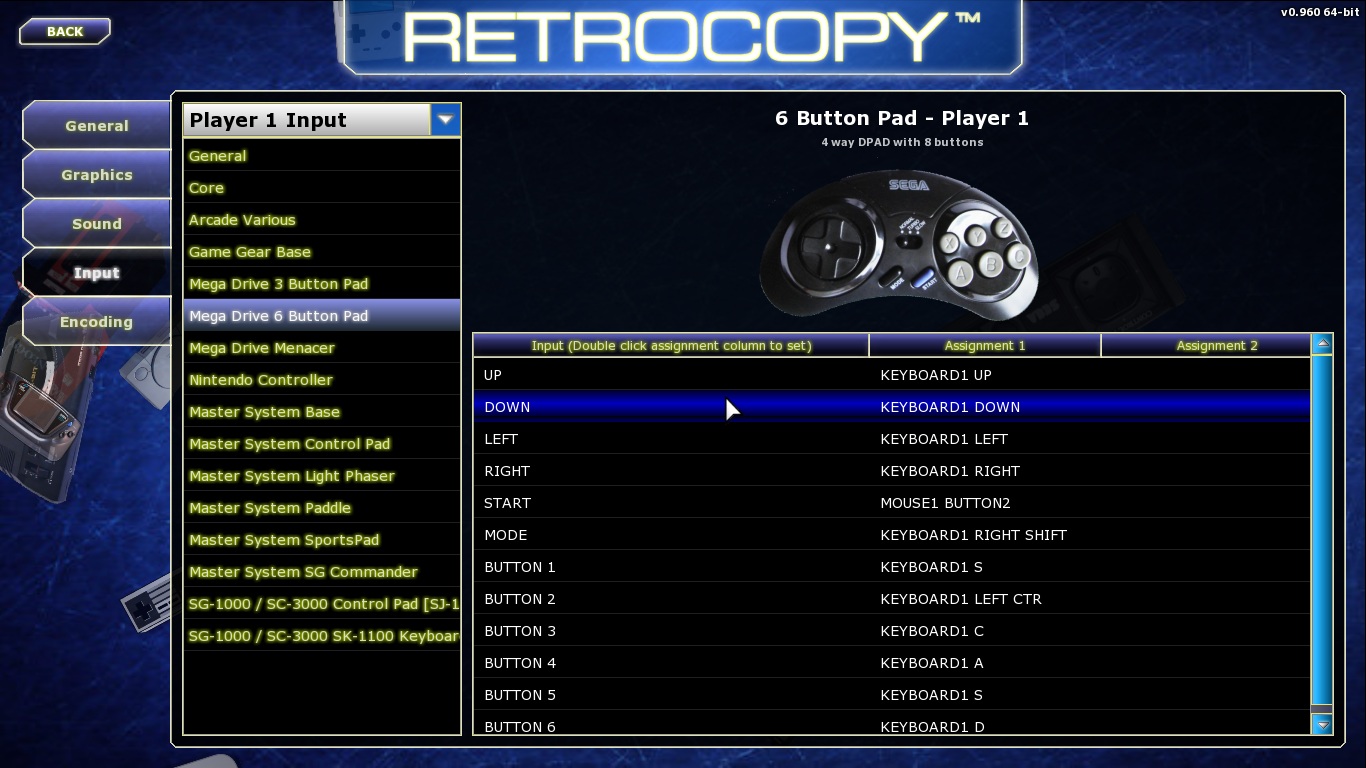Image resolution: width=1366 pixels, height=768 pixels.
Task: Switch to the Sound tab
Action: click(96, 224)
